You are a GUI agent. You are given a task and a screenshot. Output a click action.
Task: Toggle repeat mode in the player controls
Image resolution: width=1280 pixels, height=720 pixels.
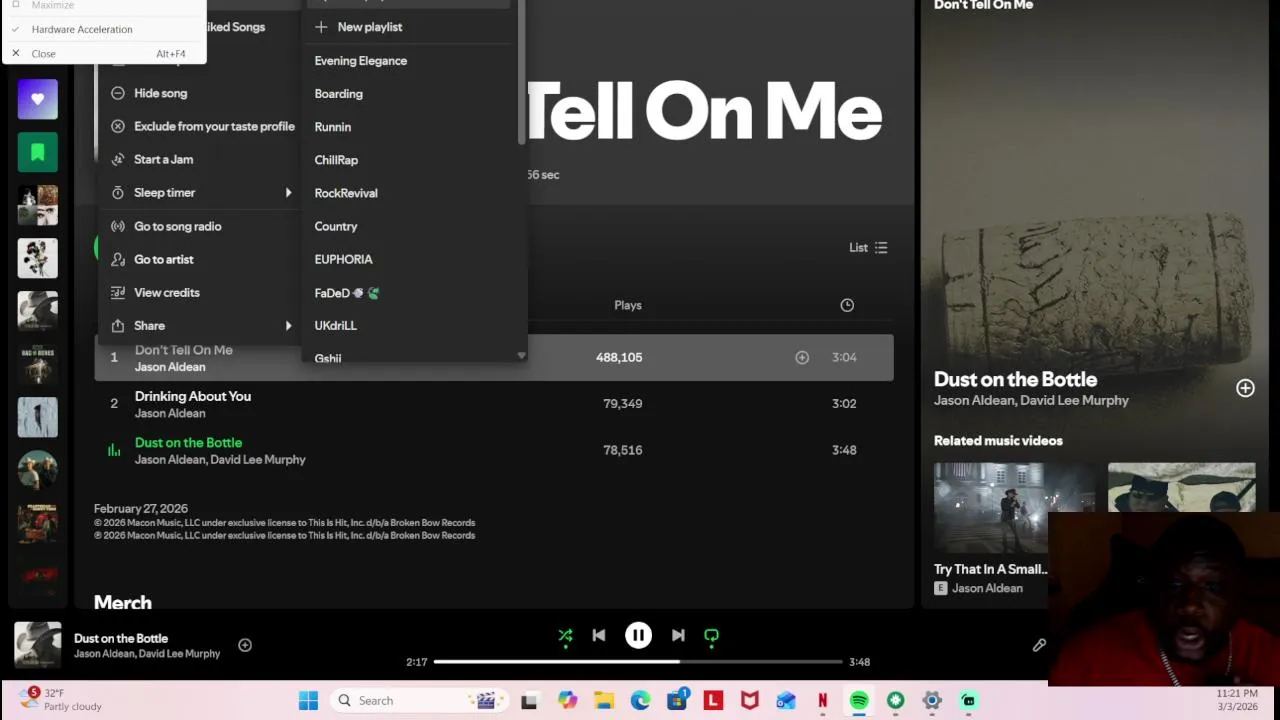click(712, 635)
